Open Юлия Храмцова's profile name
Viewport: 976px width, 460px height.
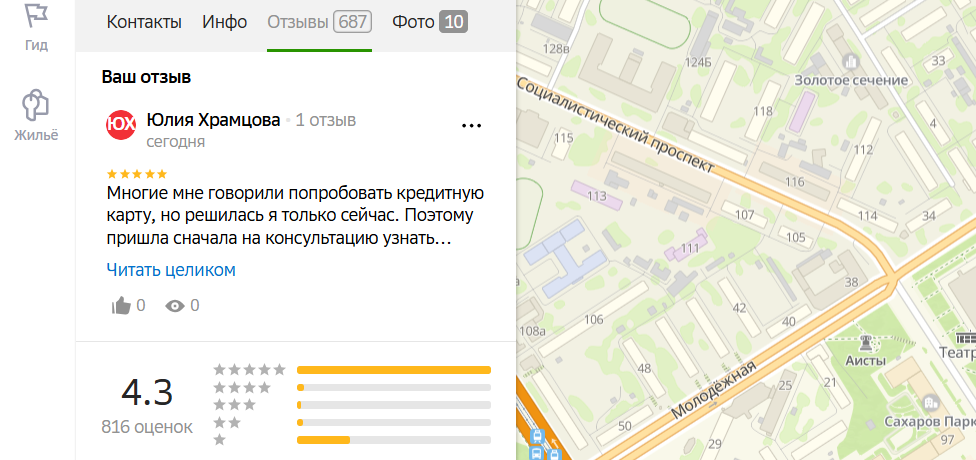[x=214, y=120]
